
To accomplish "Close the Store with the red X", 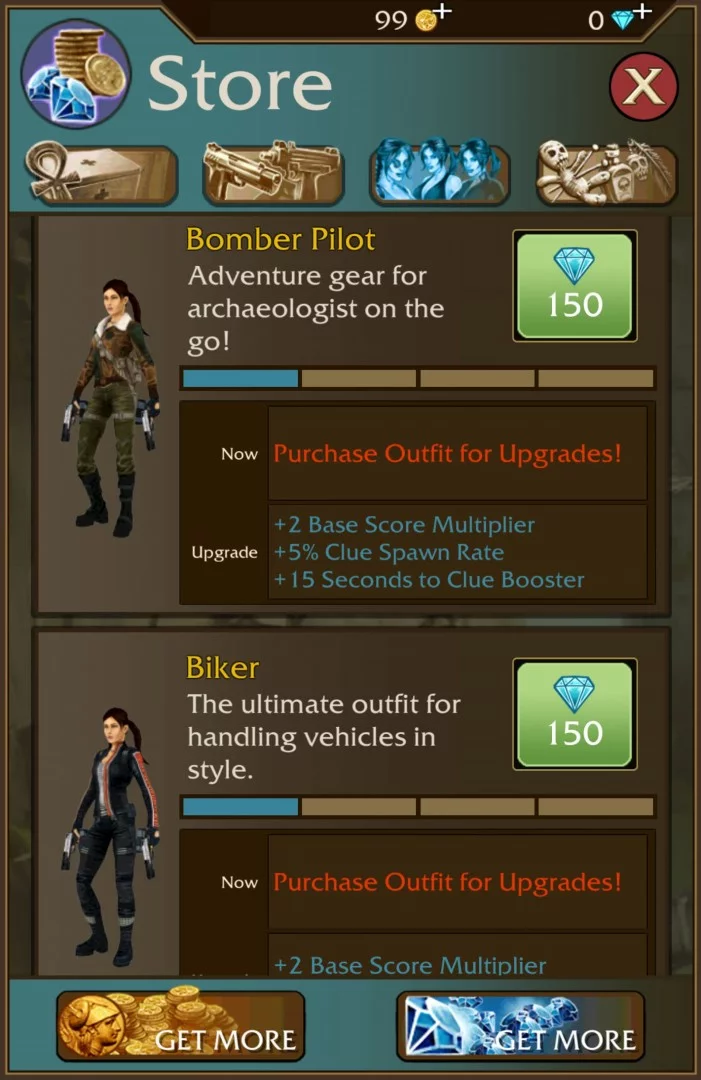I will 643,87.
